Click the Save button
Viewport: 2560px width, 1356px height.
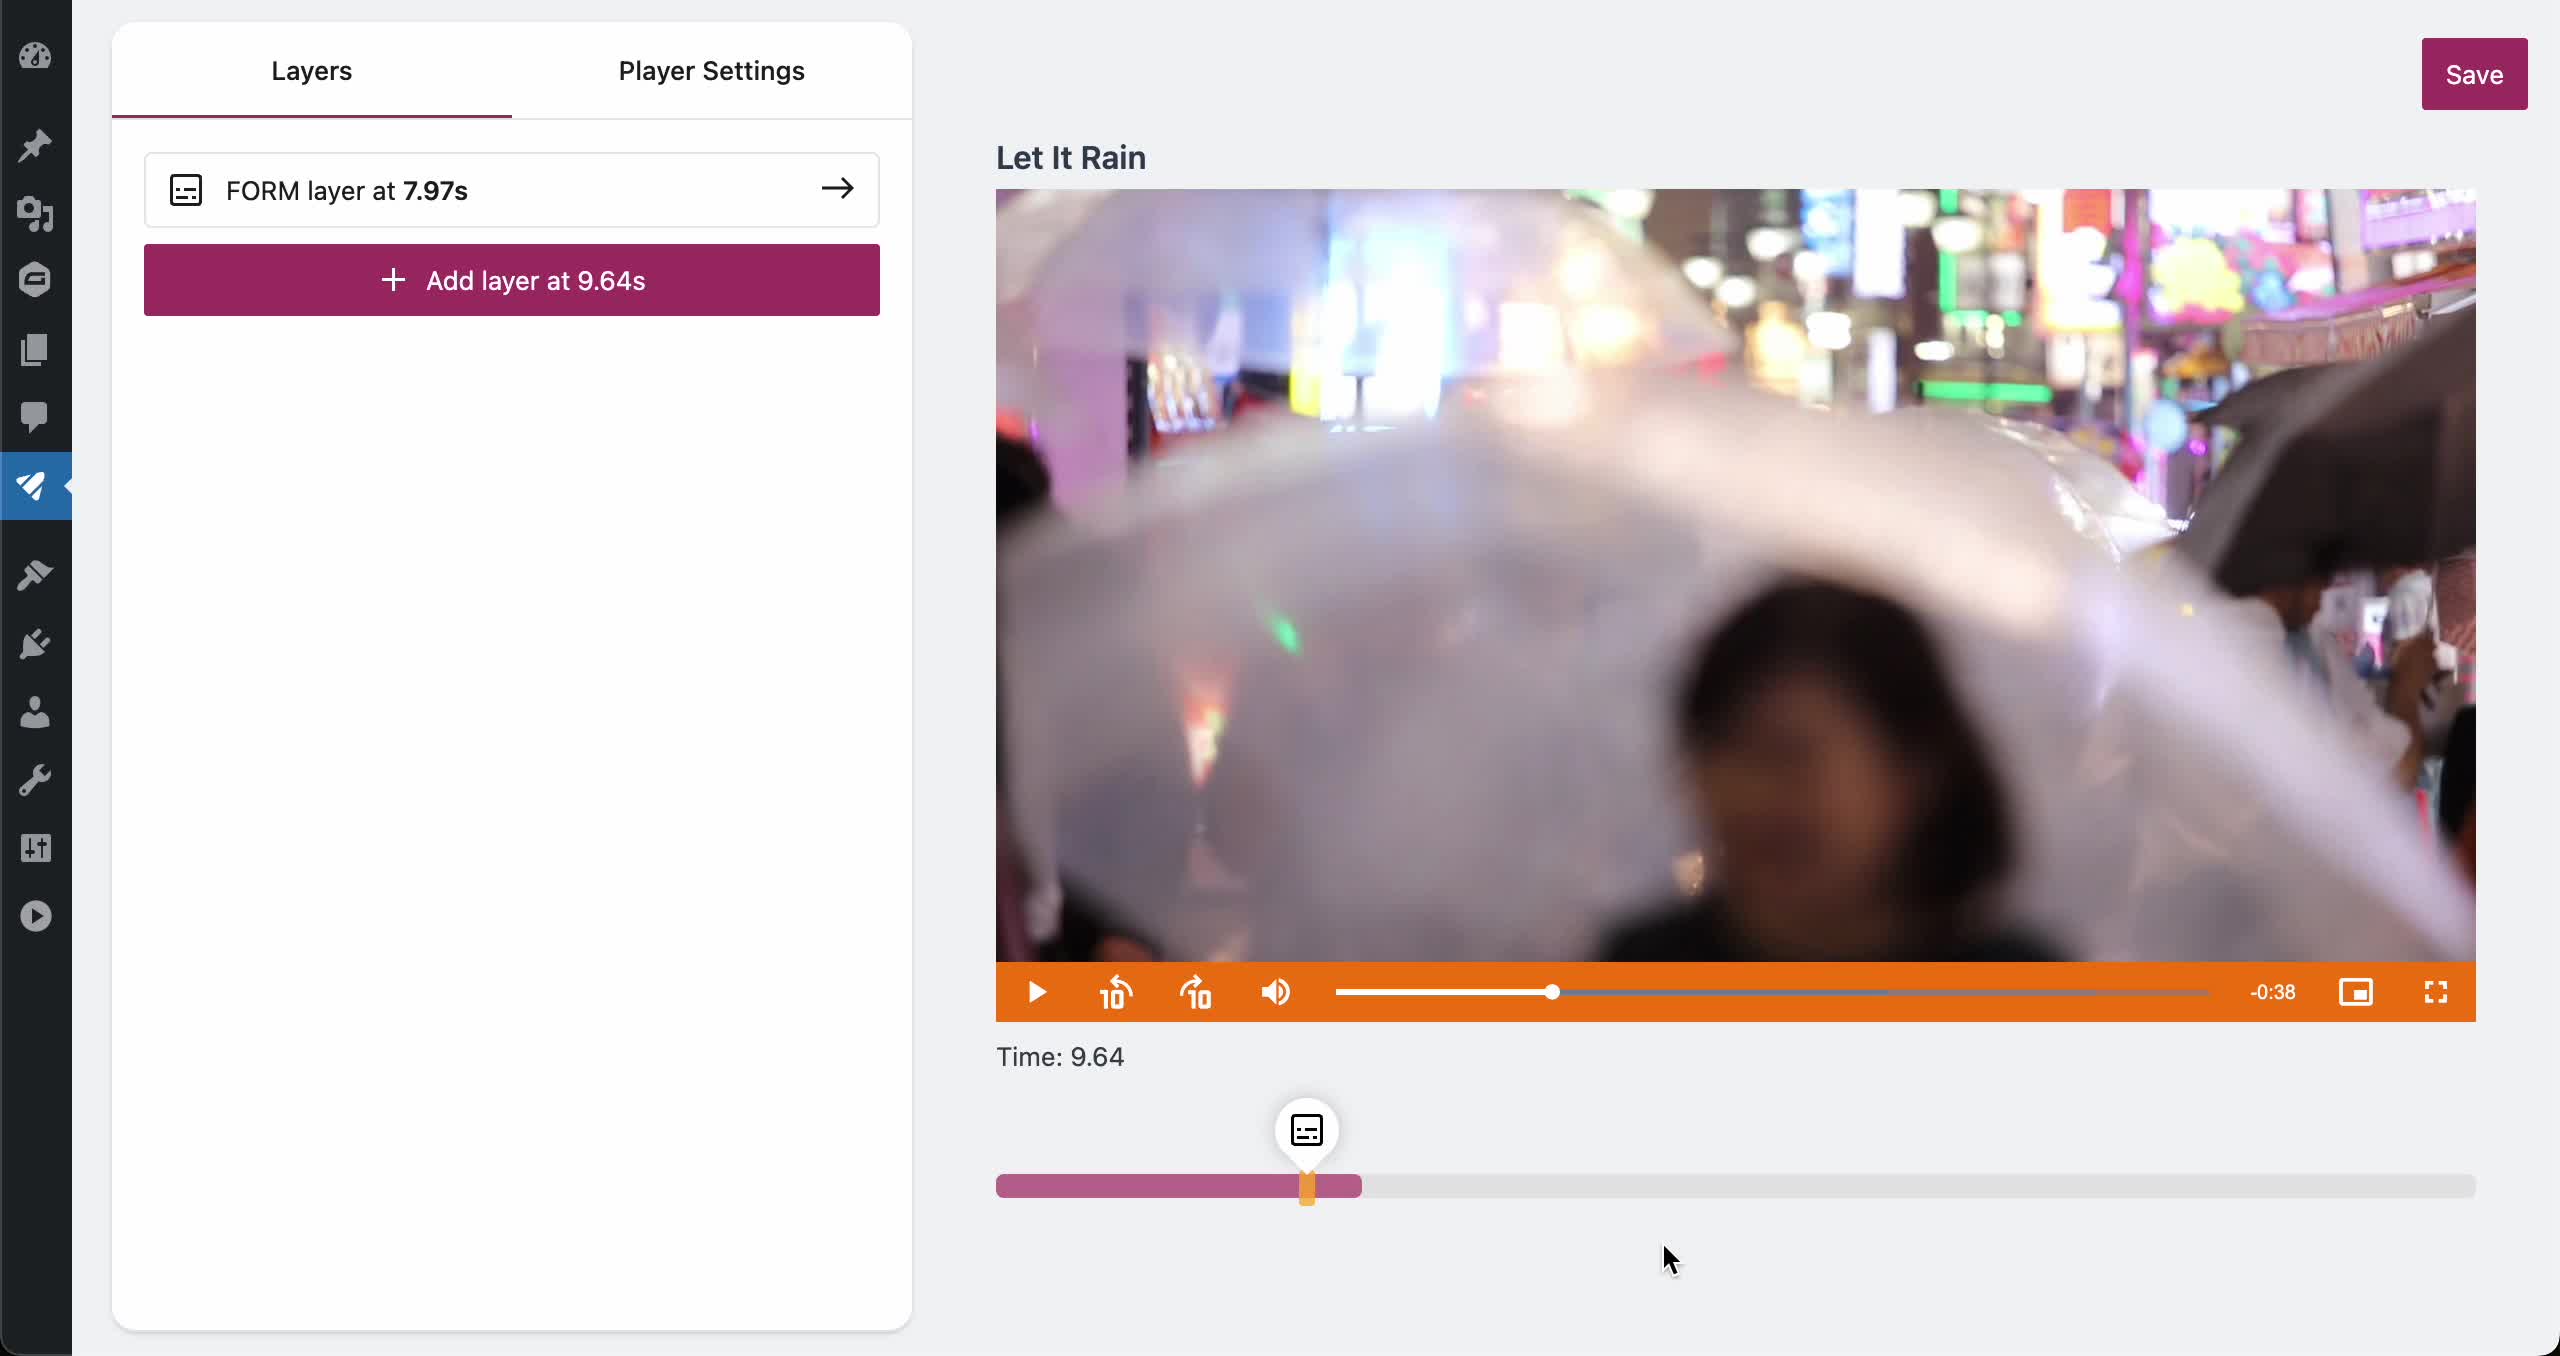coord(2474,73)
